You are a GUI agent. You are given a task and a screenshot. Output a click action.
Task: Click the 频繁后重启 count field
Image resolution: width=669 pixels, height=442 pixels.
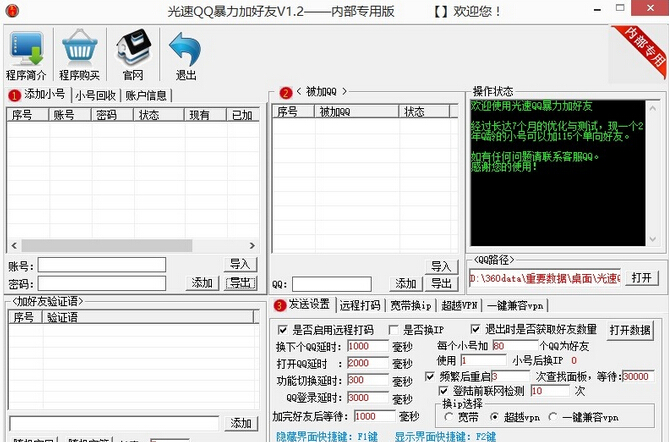[x=510, y=376]
